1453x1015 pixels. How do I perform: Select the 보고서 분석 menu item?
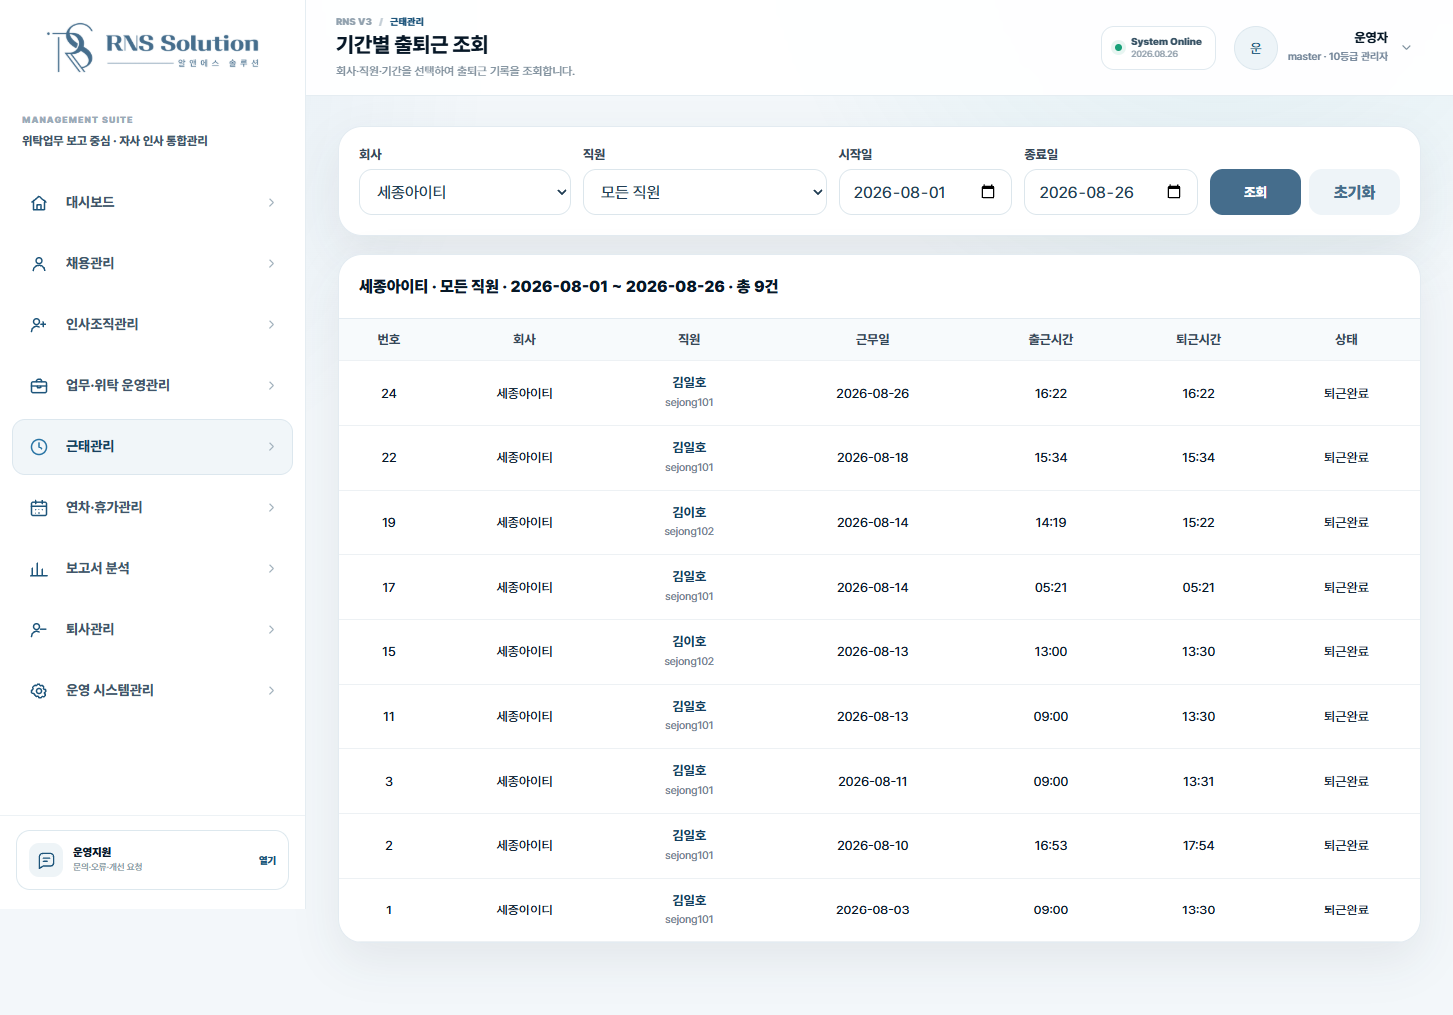152,569
